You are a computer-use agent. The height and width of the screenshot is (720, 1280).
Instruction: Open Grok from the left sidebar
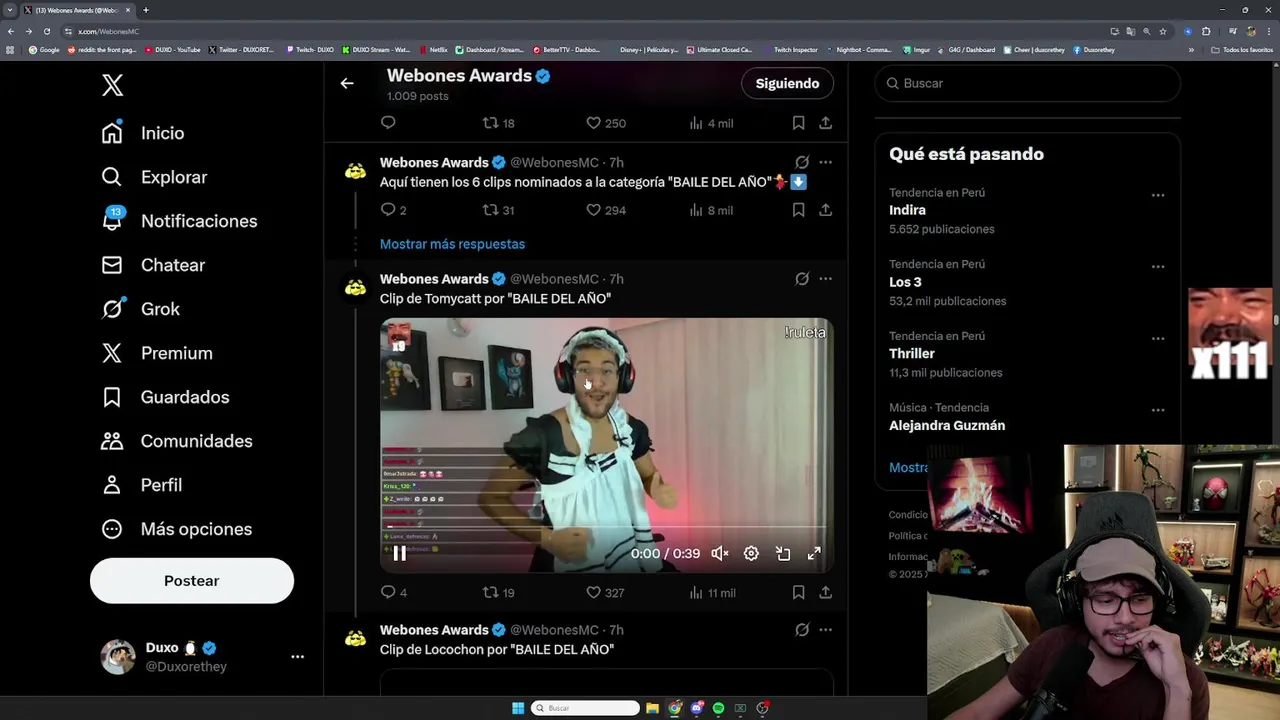coord(141,309)
